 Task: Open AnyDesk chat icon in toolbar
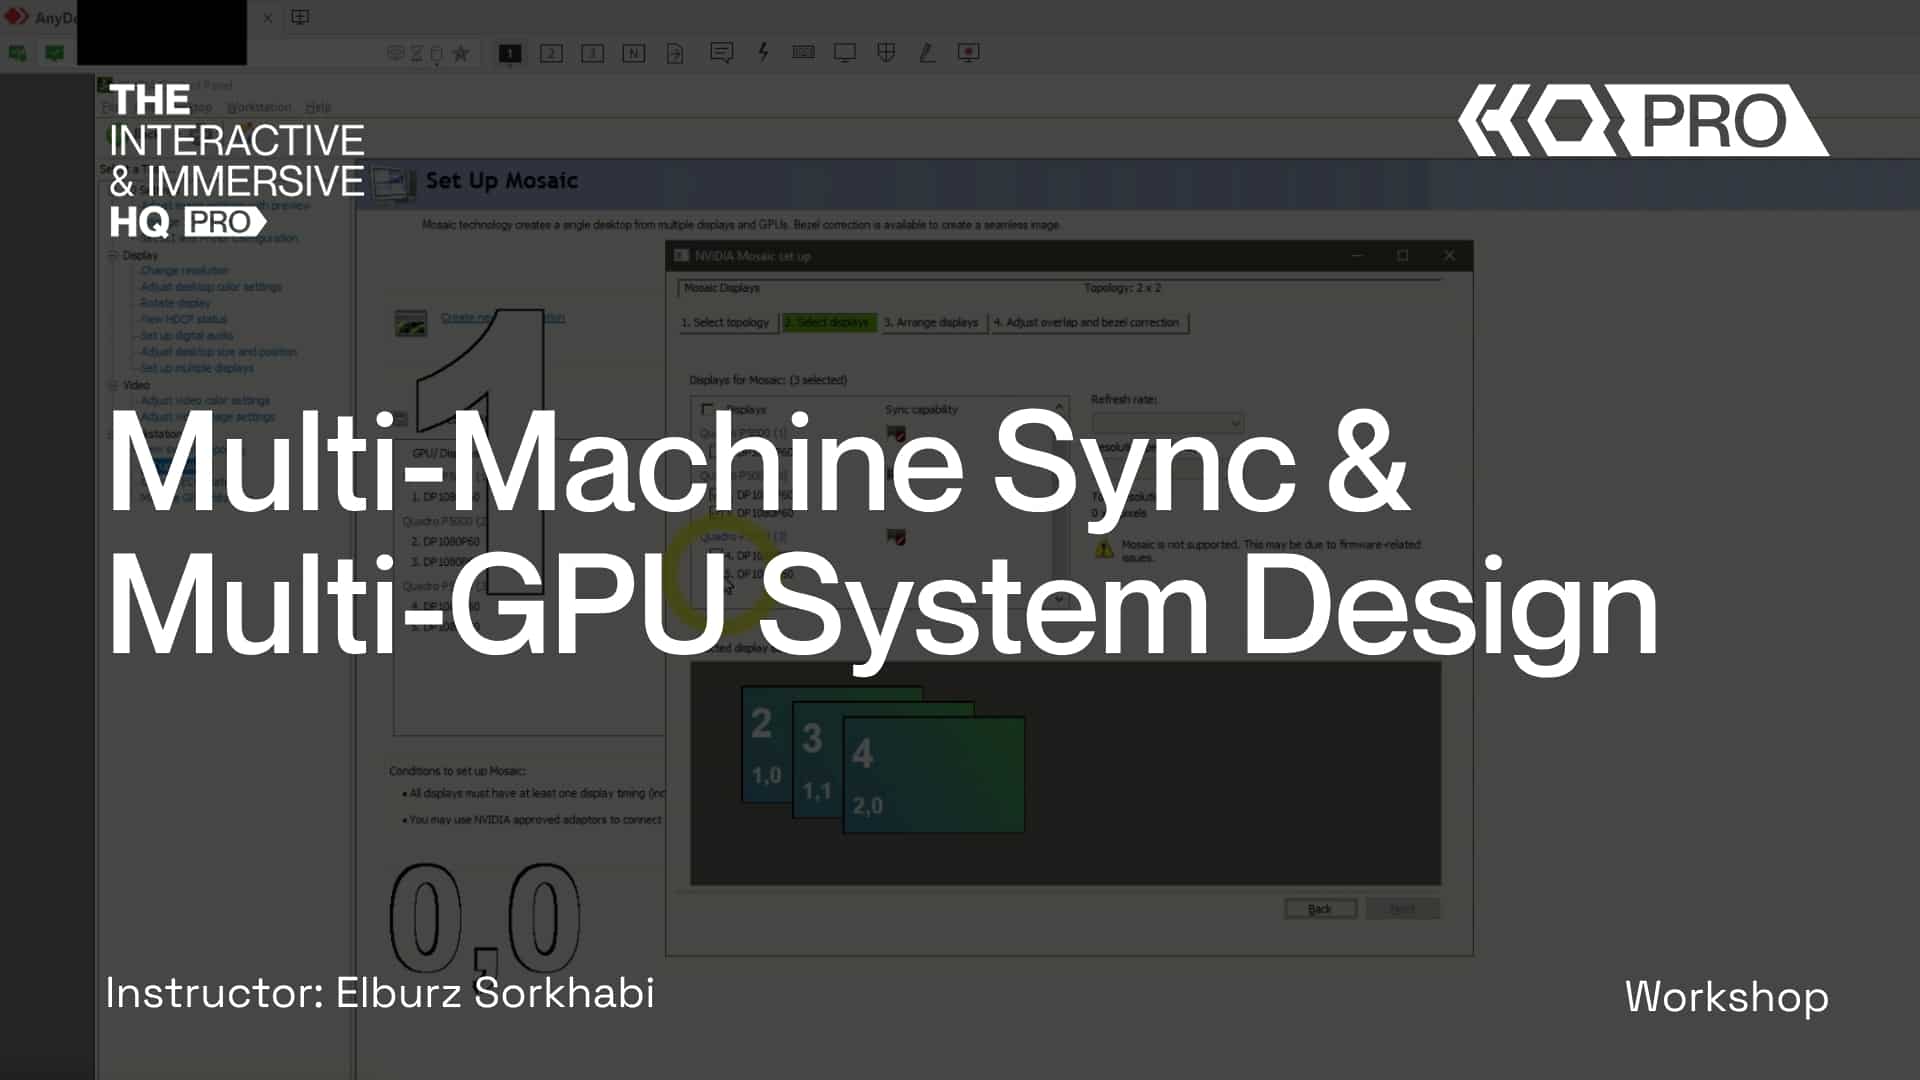pos(721,53)
